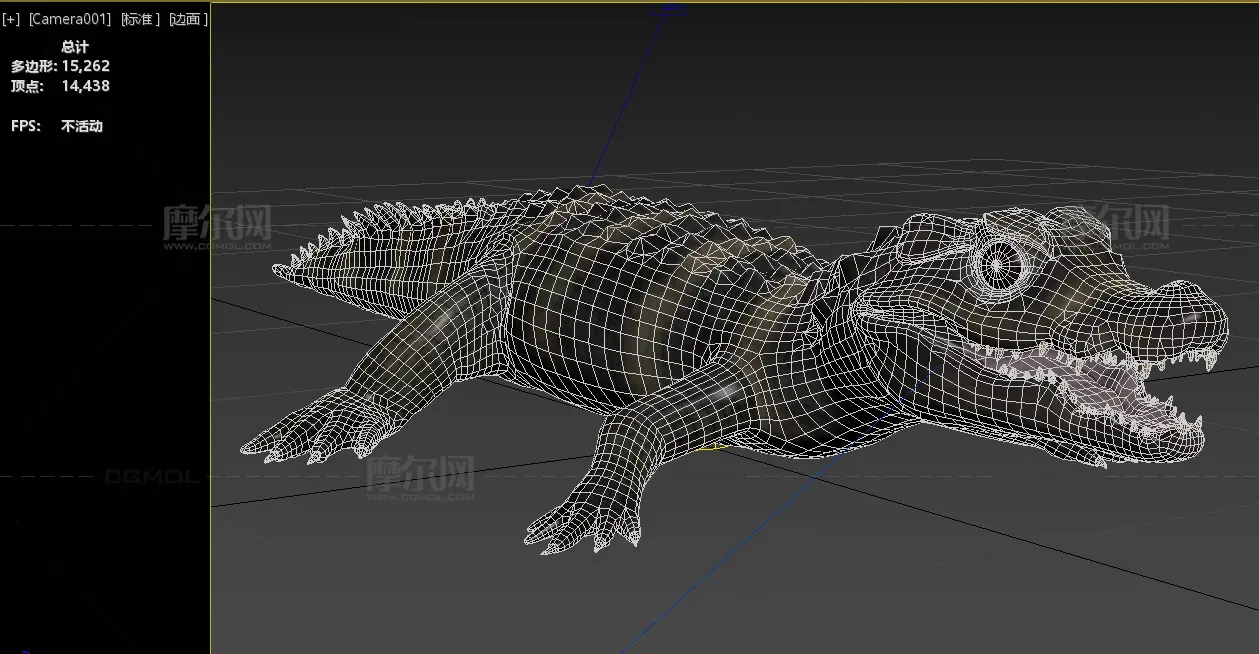Click the FPS 不活动 status text
This screenshot has width=1259, height=654.
[82, 126]
